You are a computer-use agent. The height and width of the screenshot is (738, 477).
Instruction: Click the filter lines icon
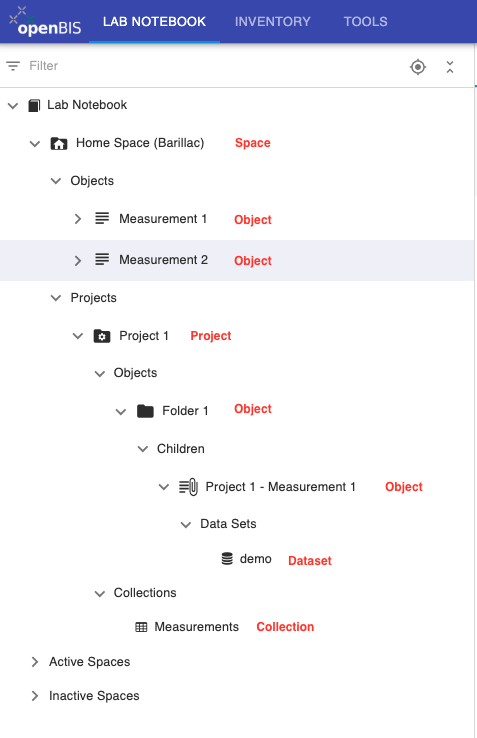click(x=13, y=66)
